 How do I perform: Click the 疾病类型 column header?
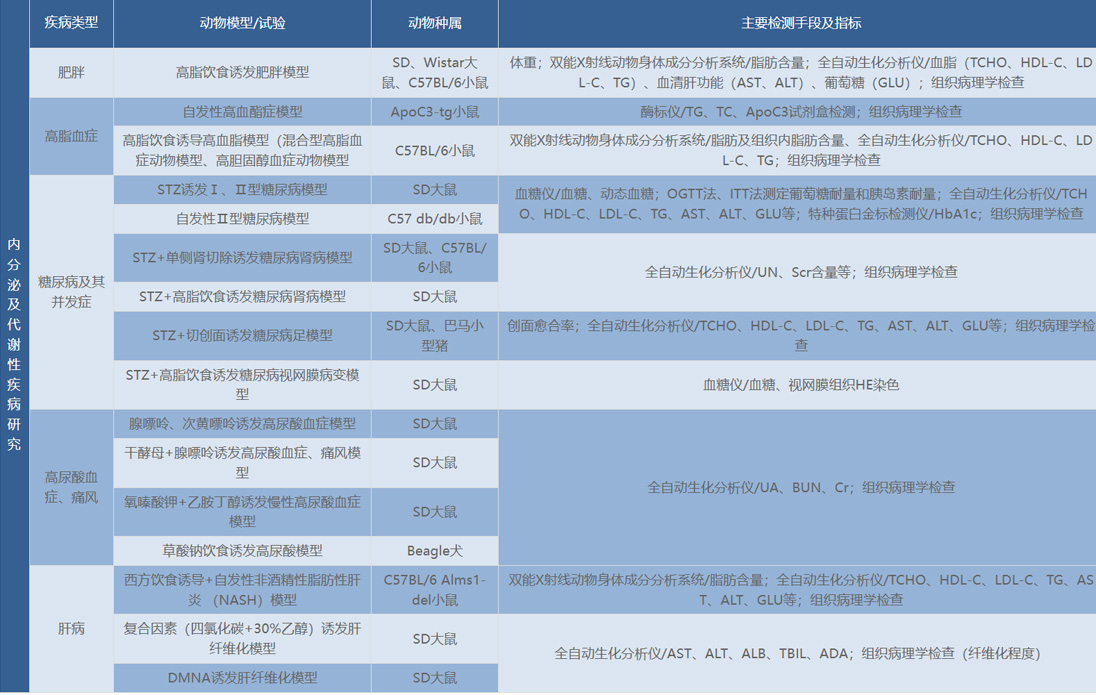click(71, 23)
